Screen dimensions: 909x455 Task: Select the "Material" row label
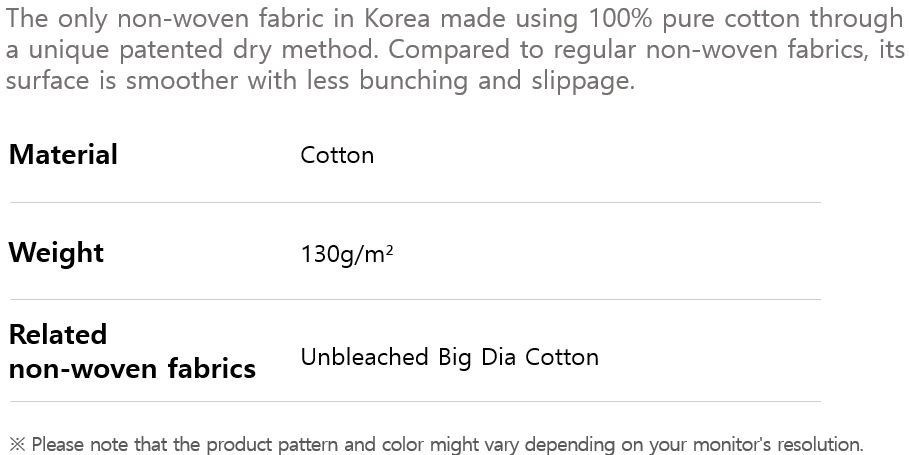tap(63, 155)
